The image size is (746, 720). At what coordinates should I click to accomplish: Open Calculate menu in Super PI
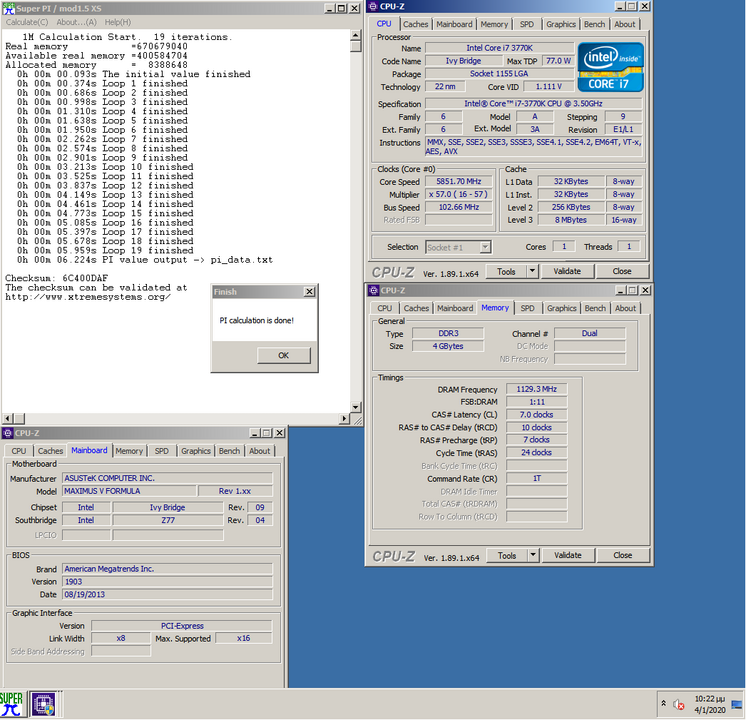click(x=27, y=22)
